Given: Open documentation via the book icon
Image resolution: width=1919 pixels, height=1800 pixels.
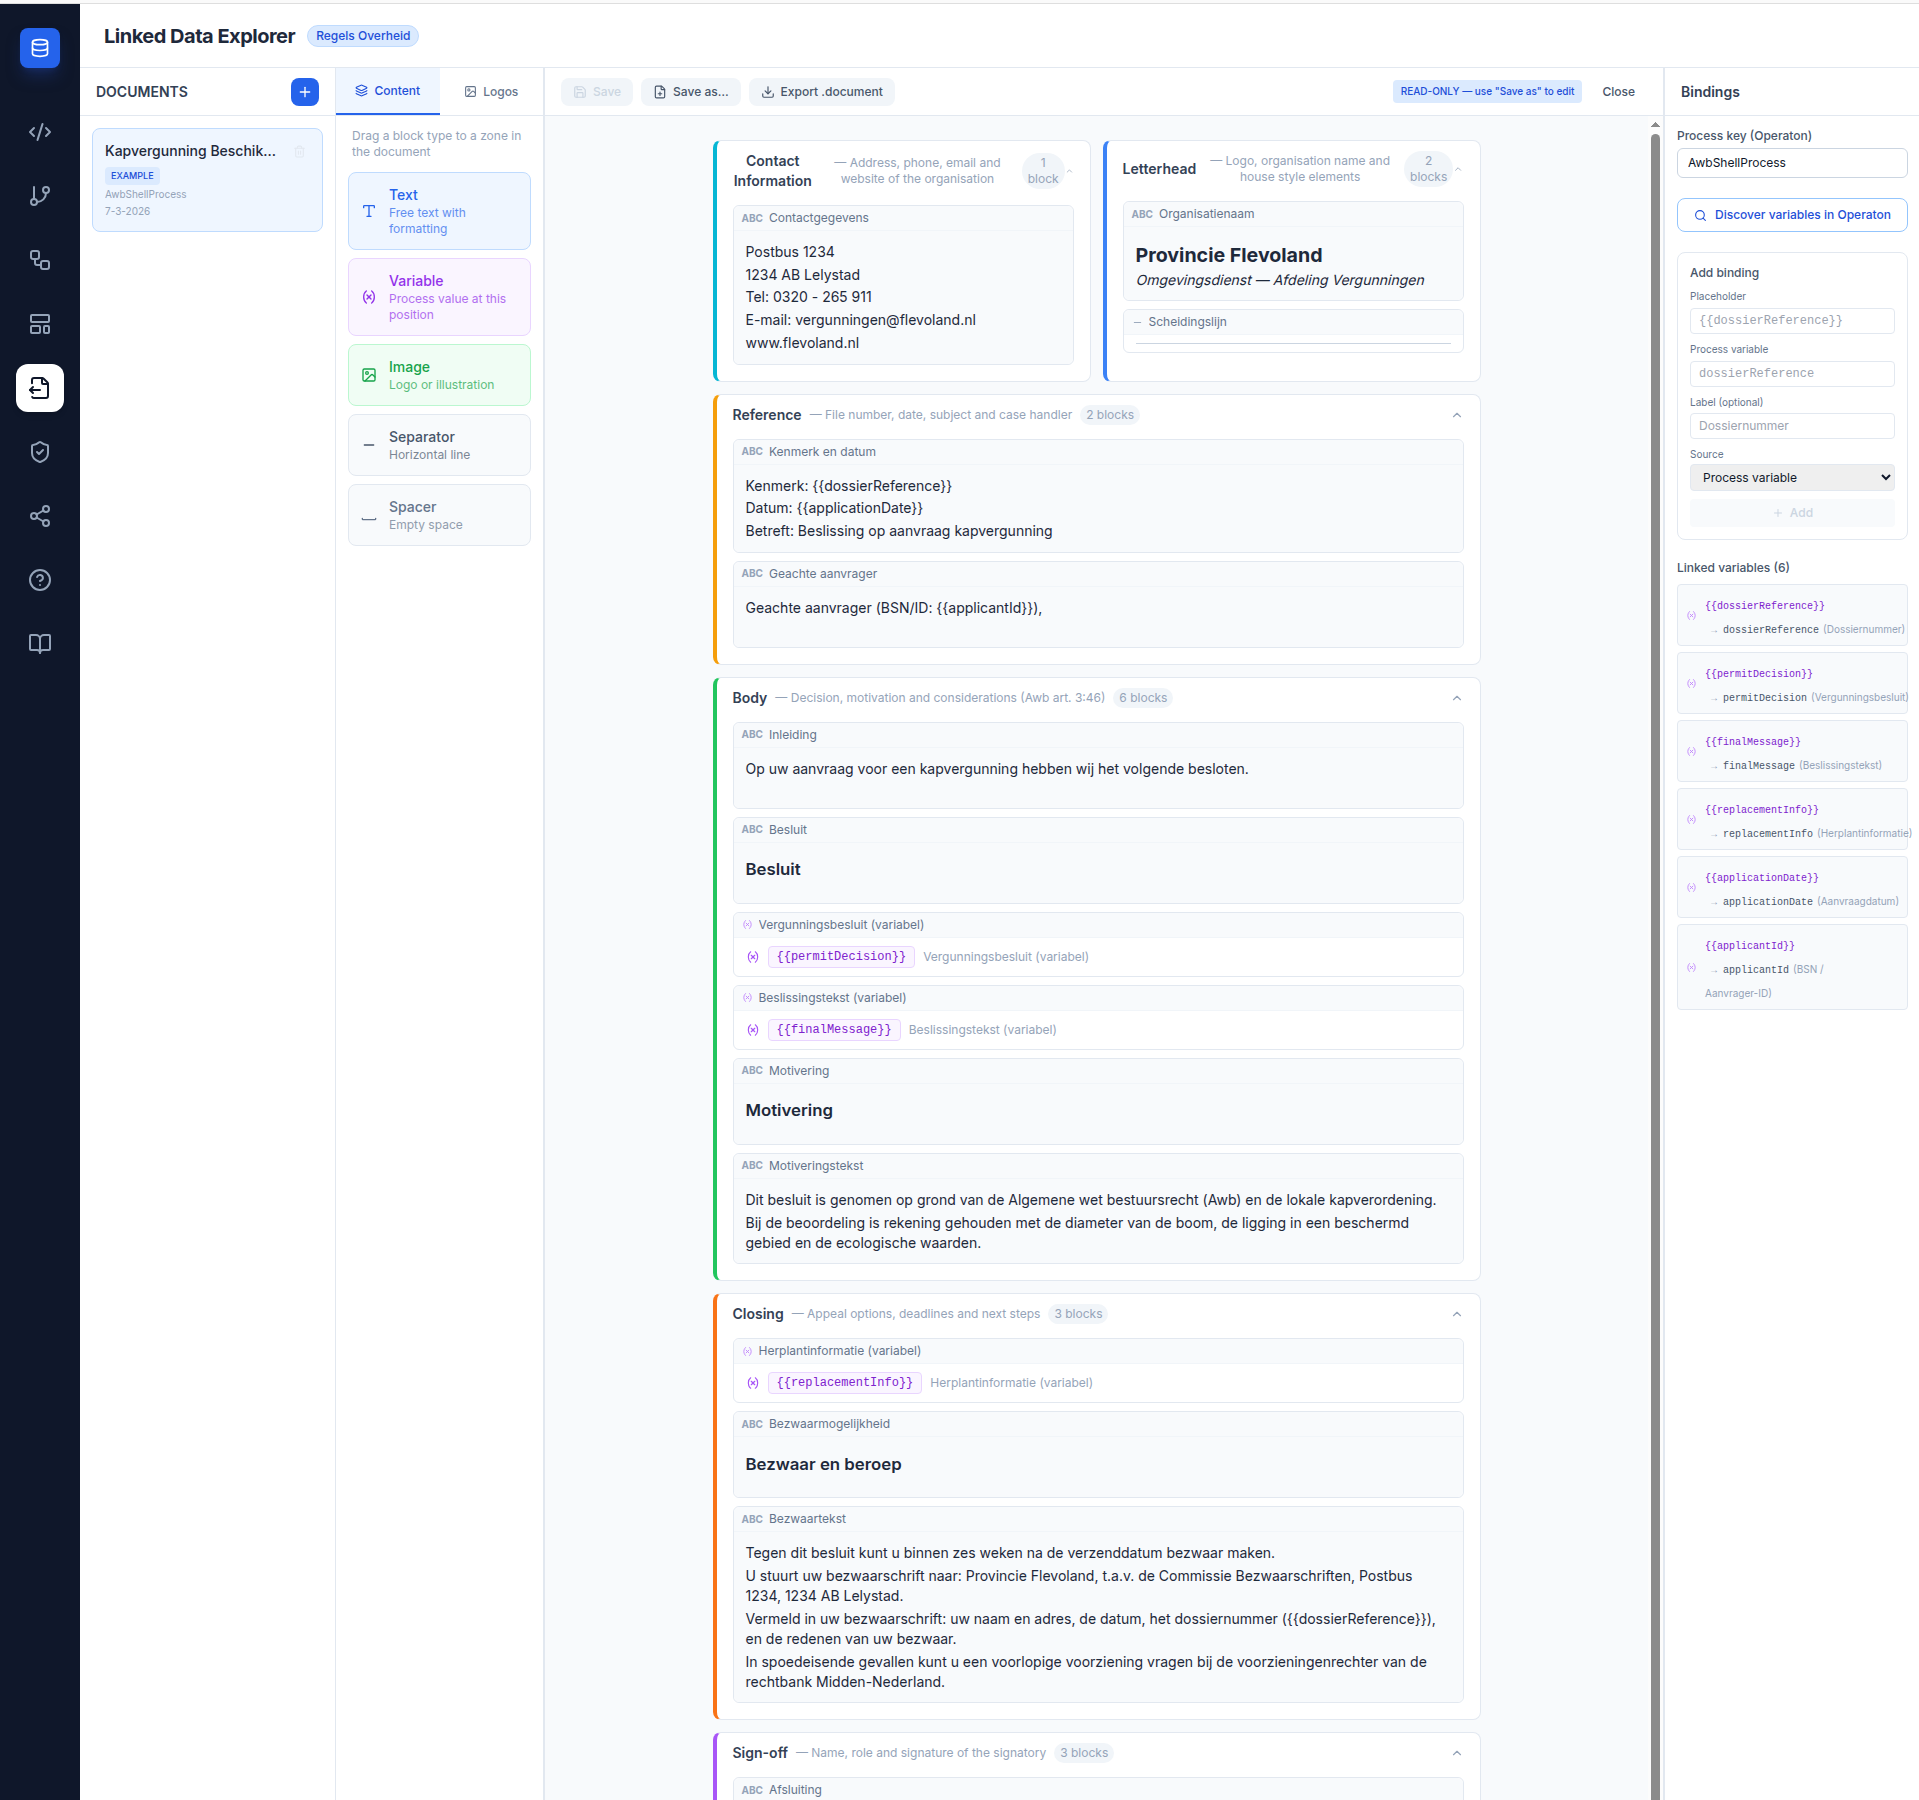Looking at the screenshot, I should click(x=40, y=644).
